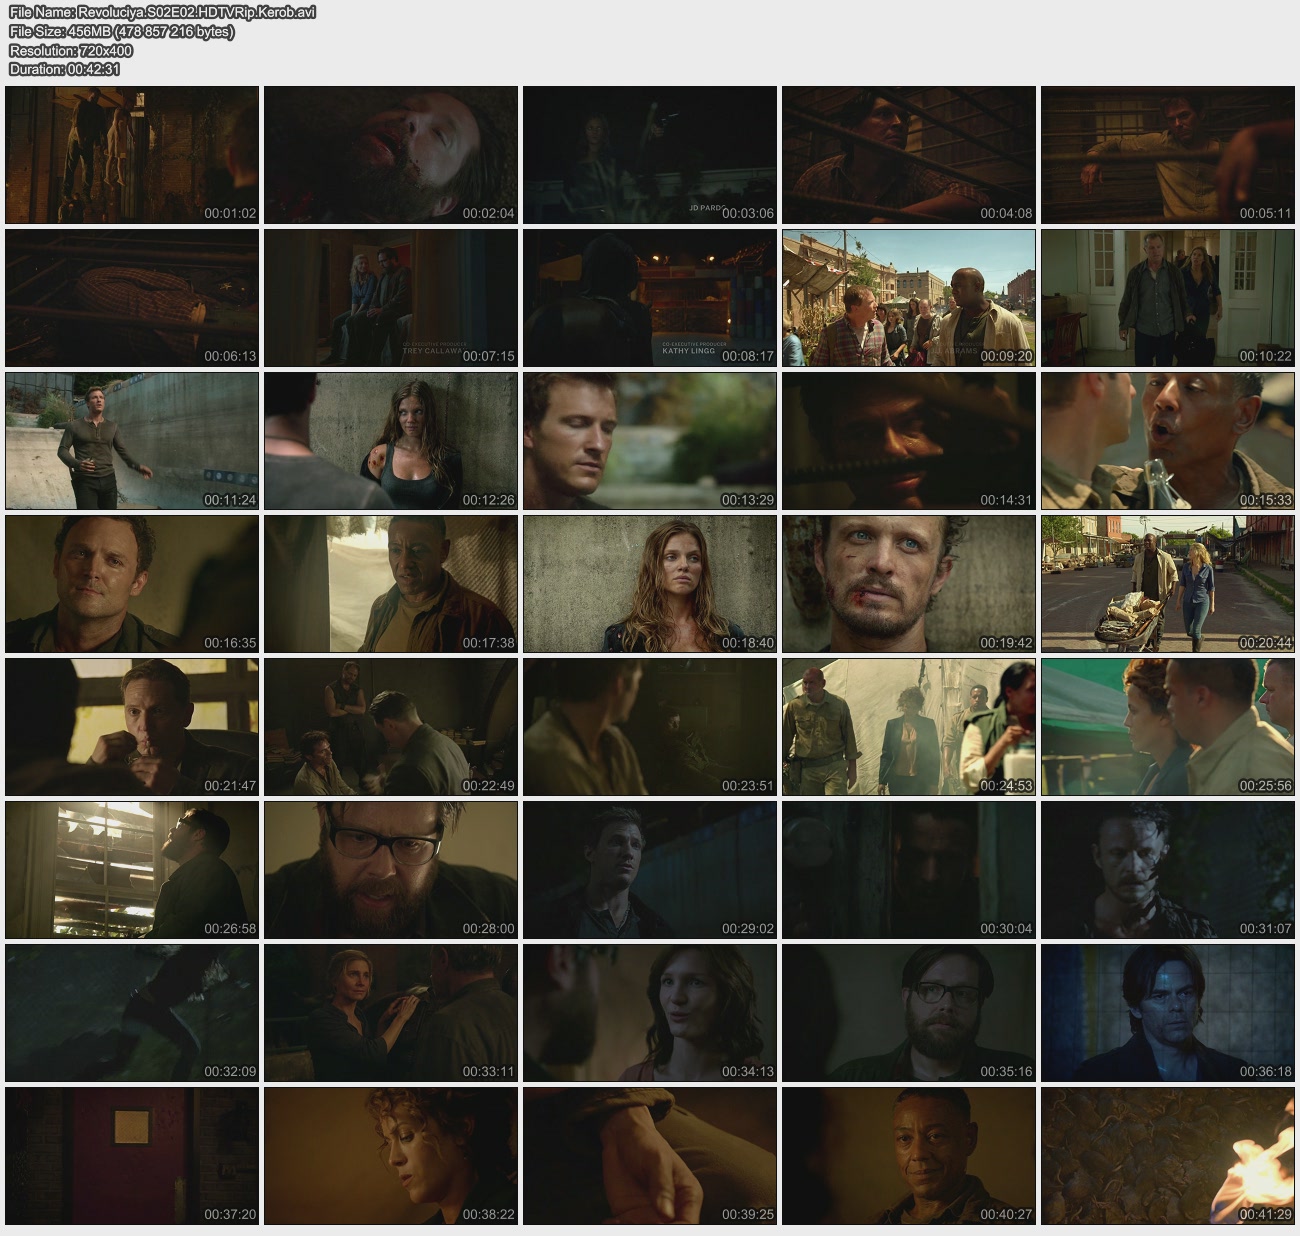Open the 00:33:11 frame

391,1013
